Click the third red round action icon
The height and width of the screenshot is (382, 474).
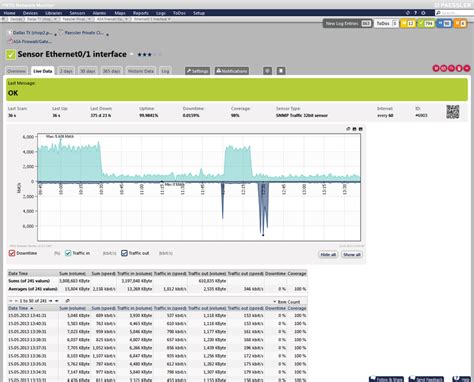tap(451, 68)
